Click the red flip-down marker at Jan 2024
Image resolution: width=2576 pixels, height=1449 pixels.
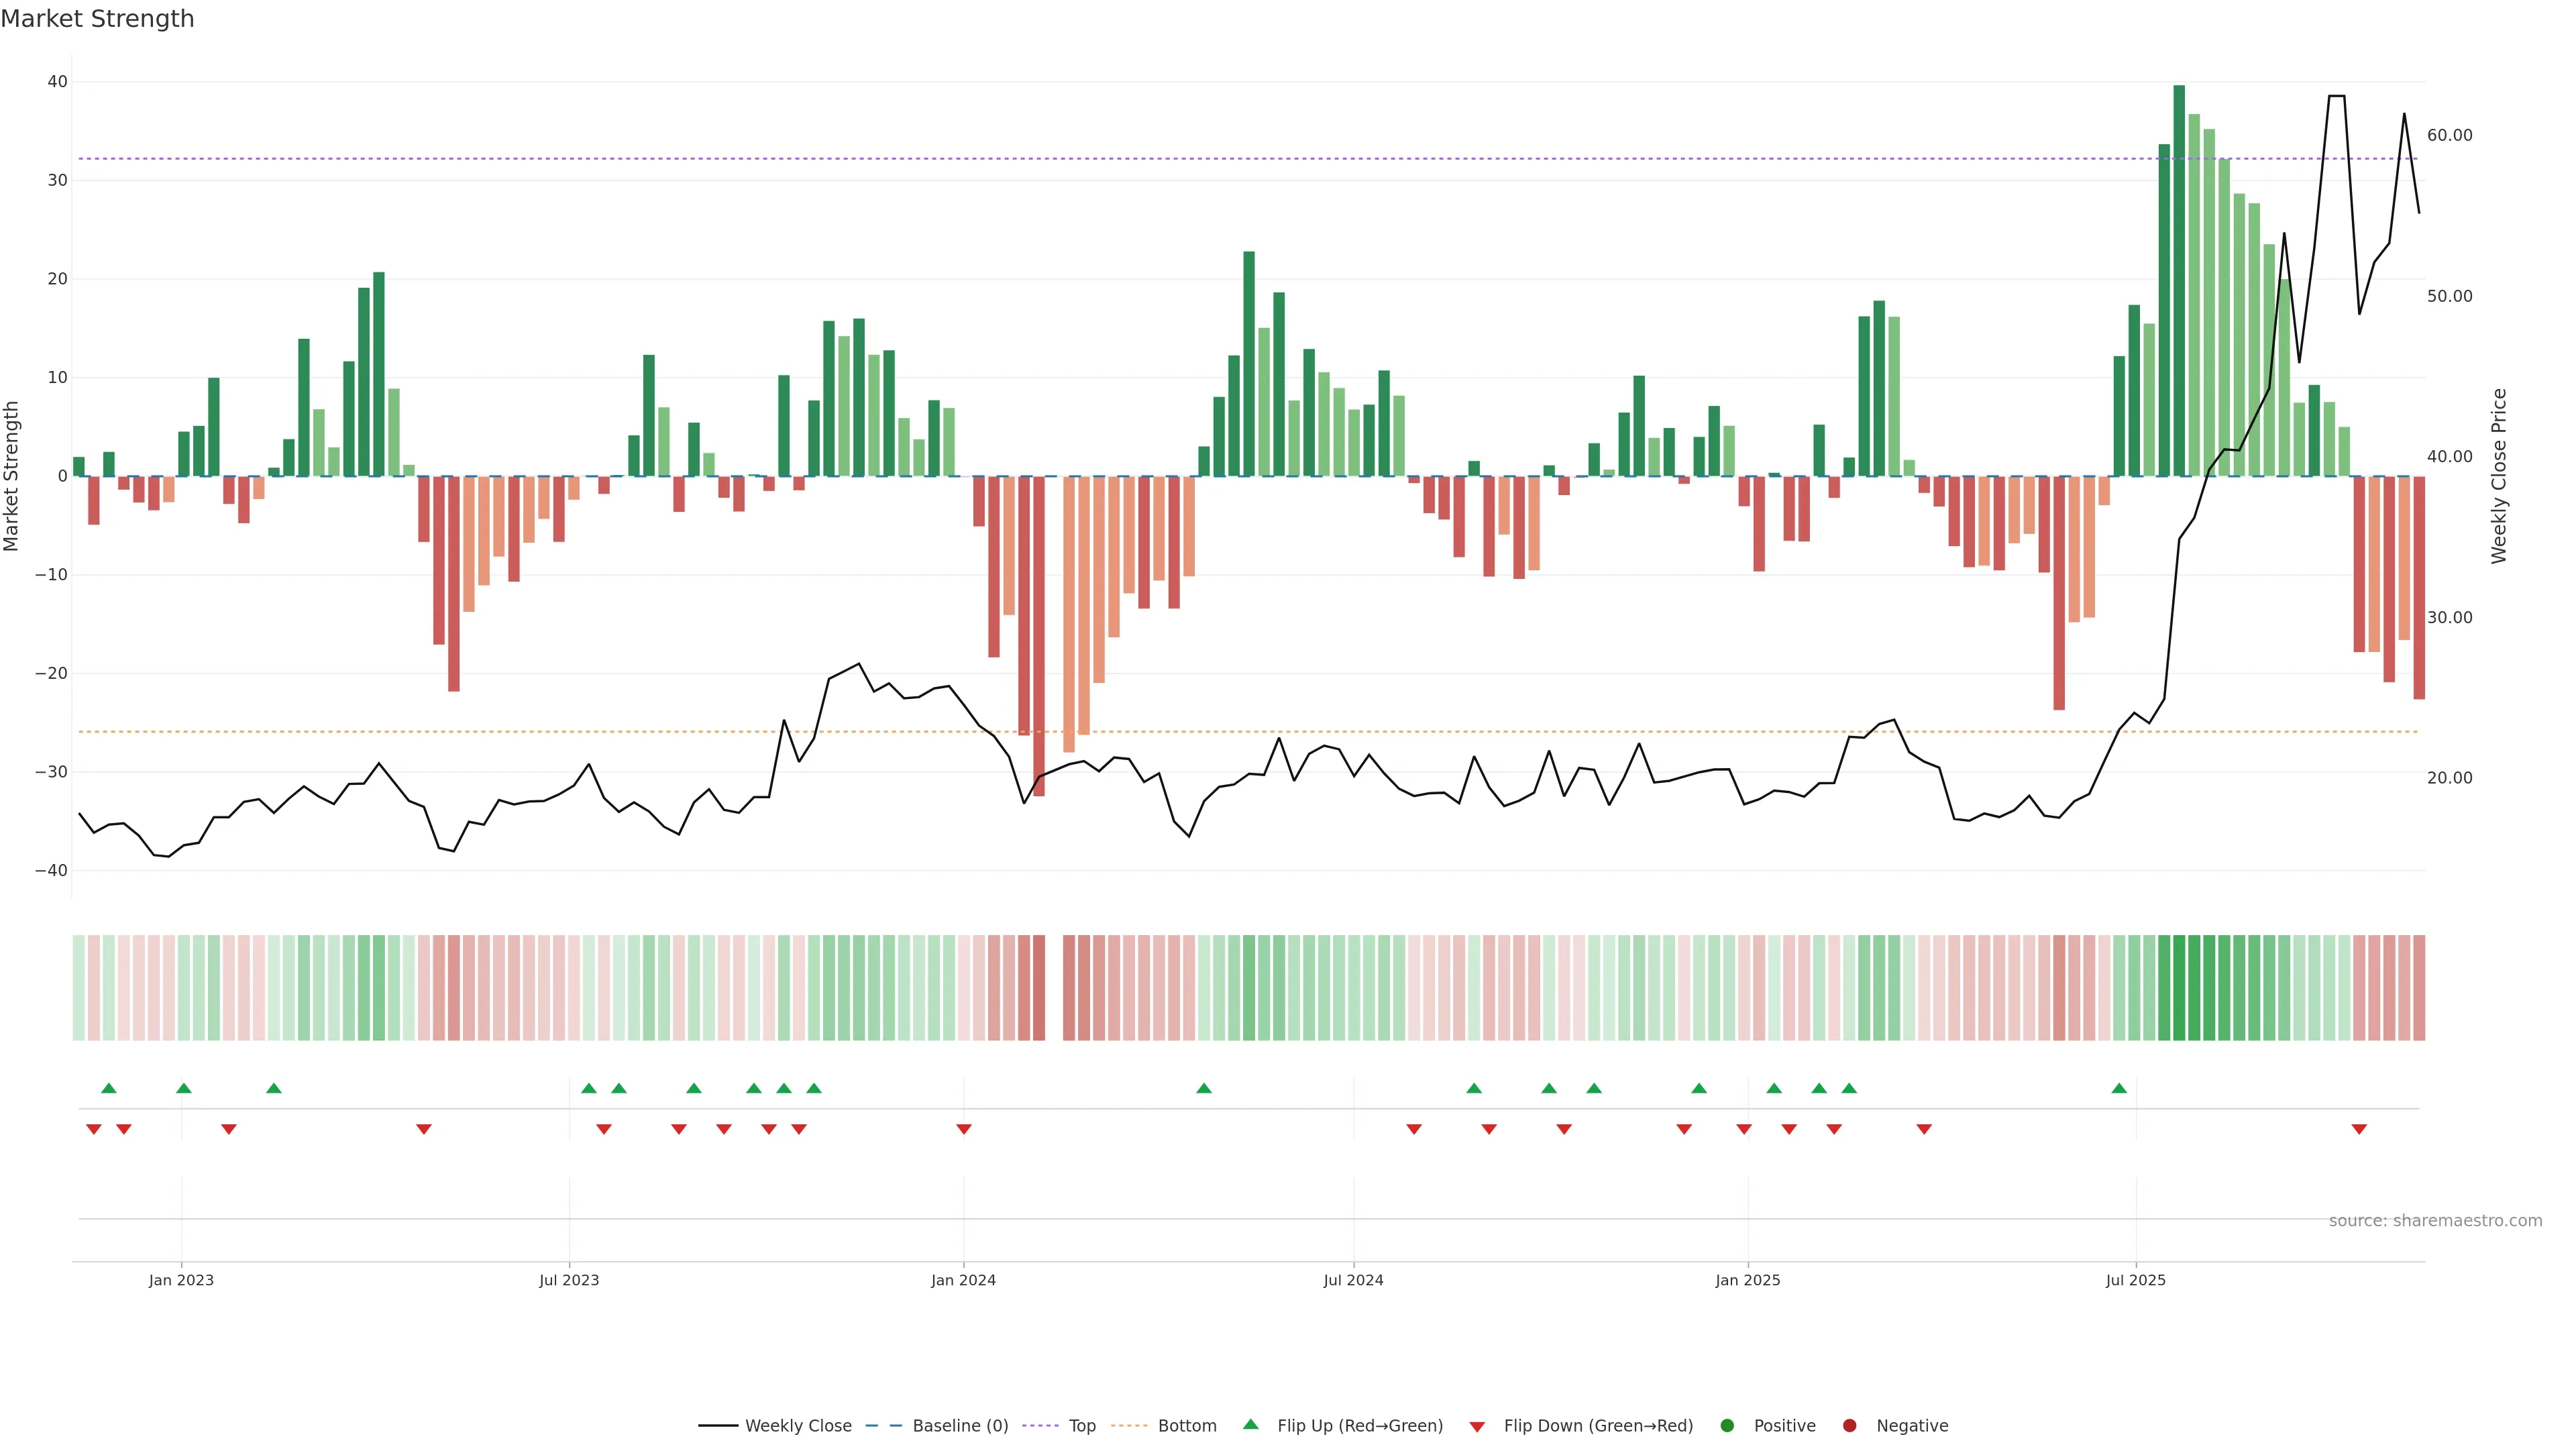[x=963, y=1129]
